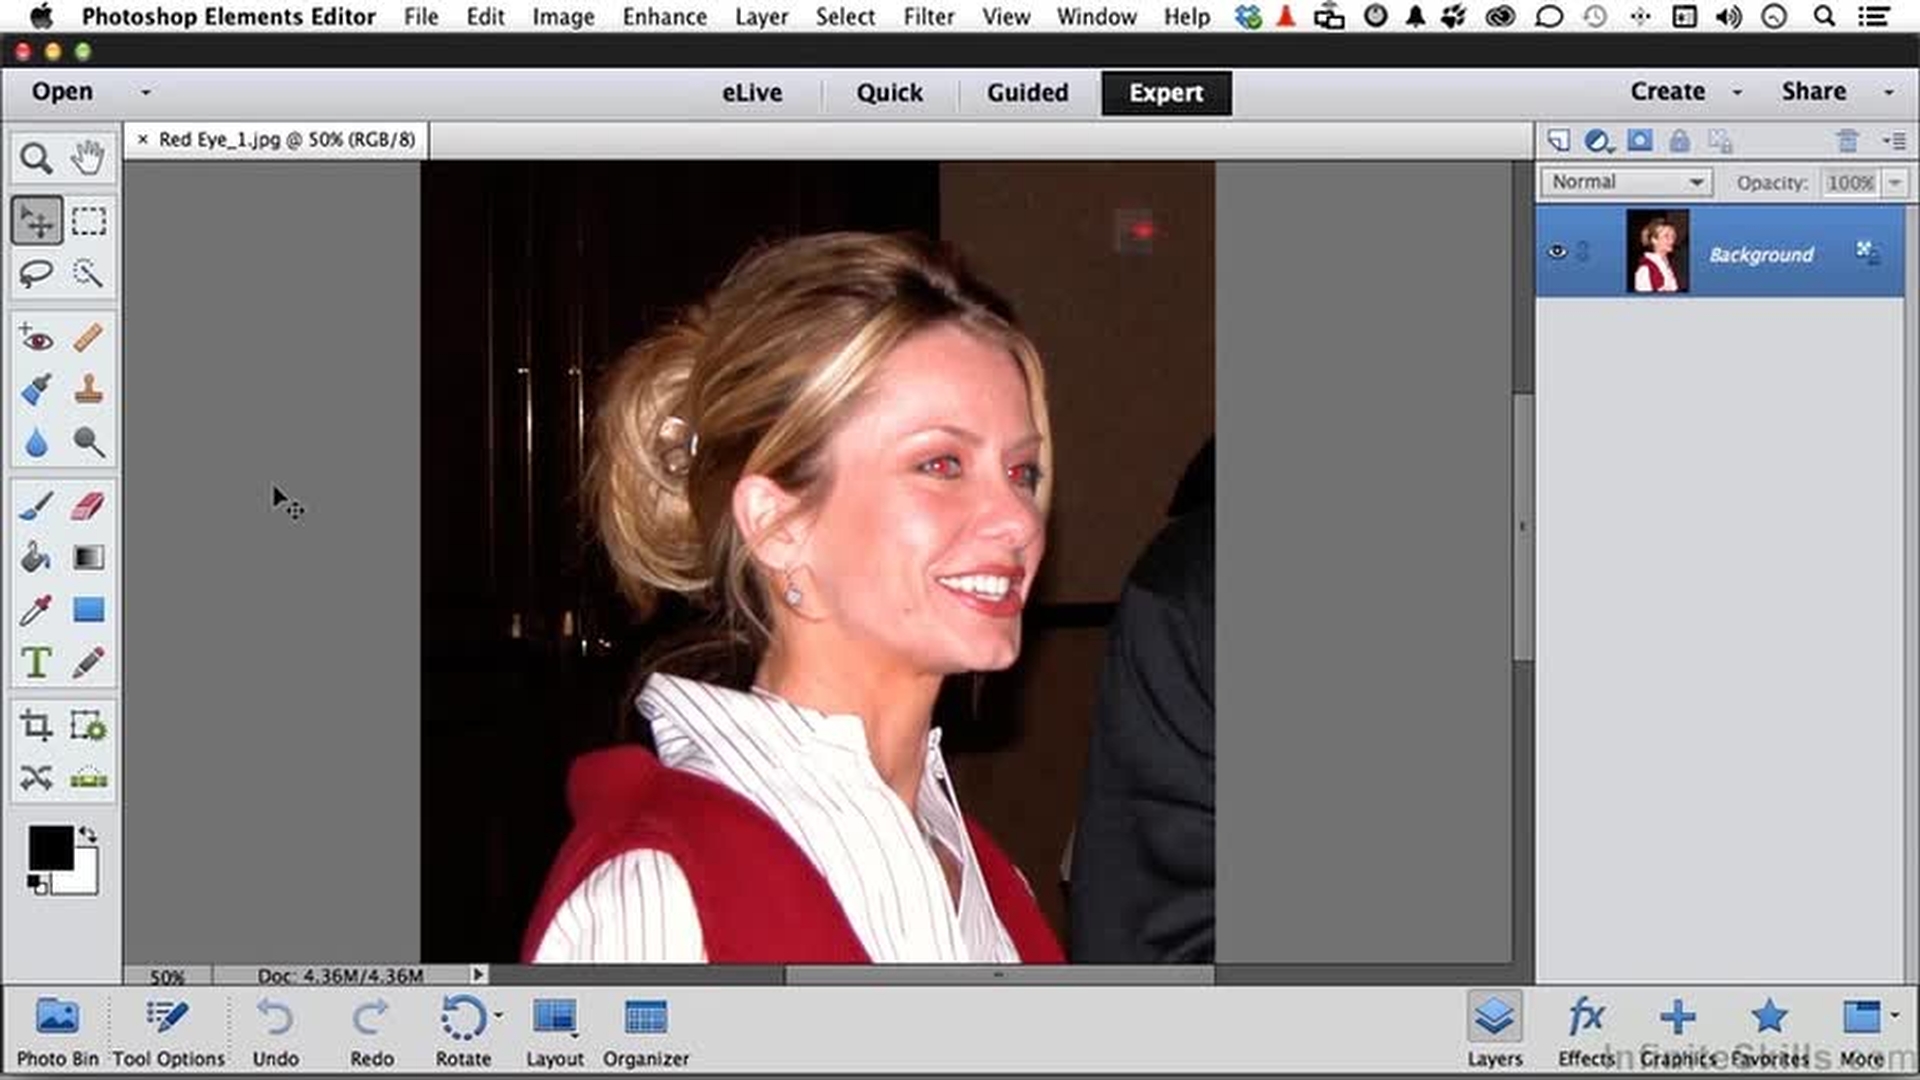Select the Quick Selection tool
The height and width of the screenshot is (1080, 1920).
[88, 273]
